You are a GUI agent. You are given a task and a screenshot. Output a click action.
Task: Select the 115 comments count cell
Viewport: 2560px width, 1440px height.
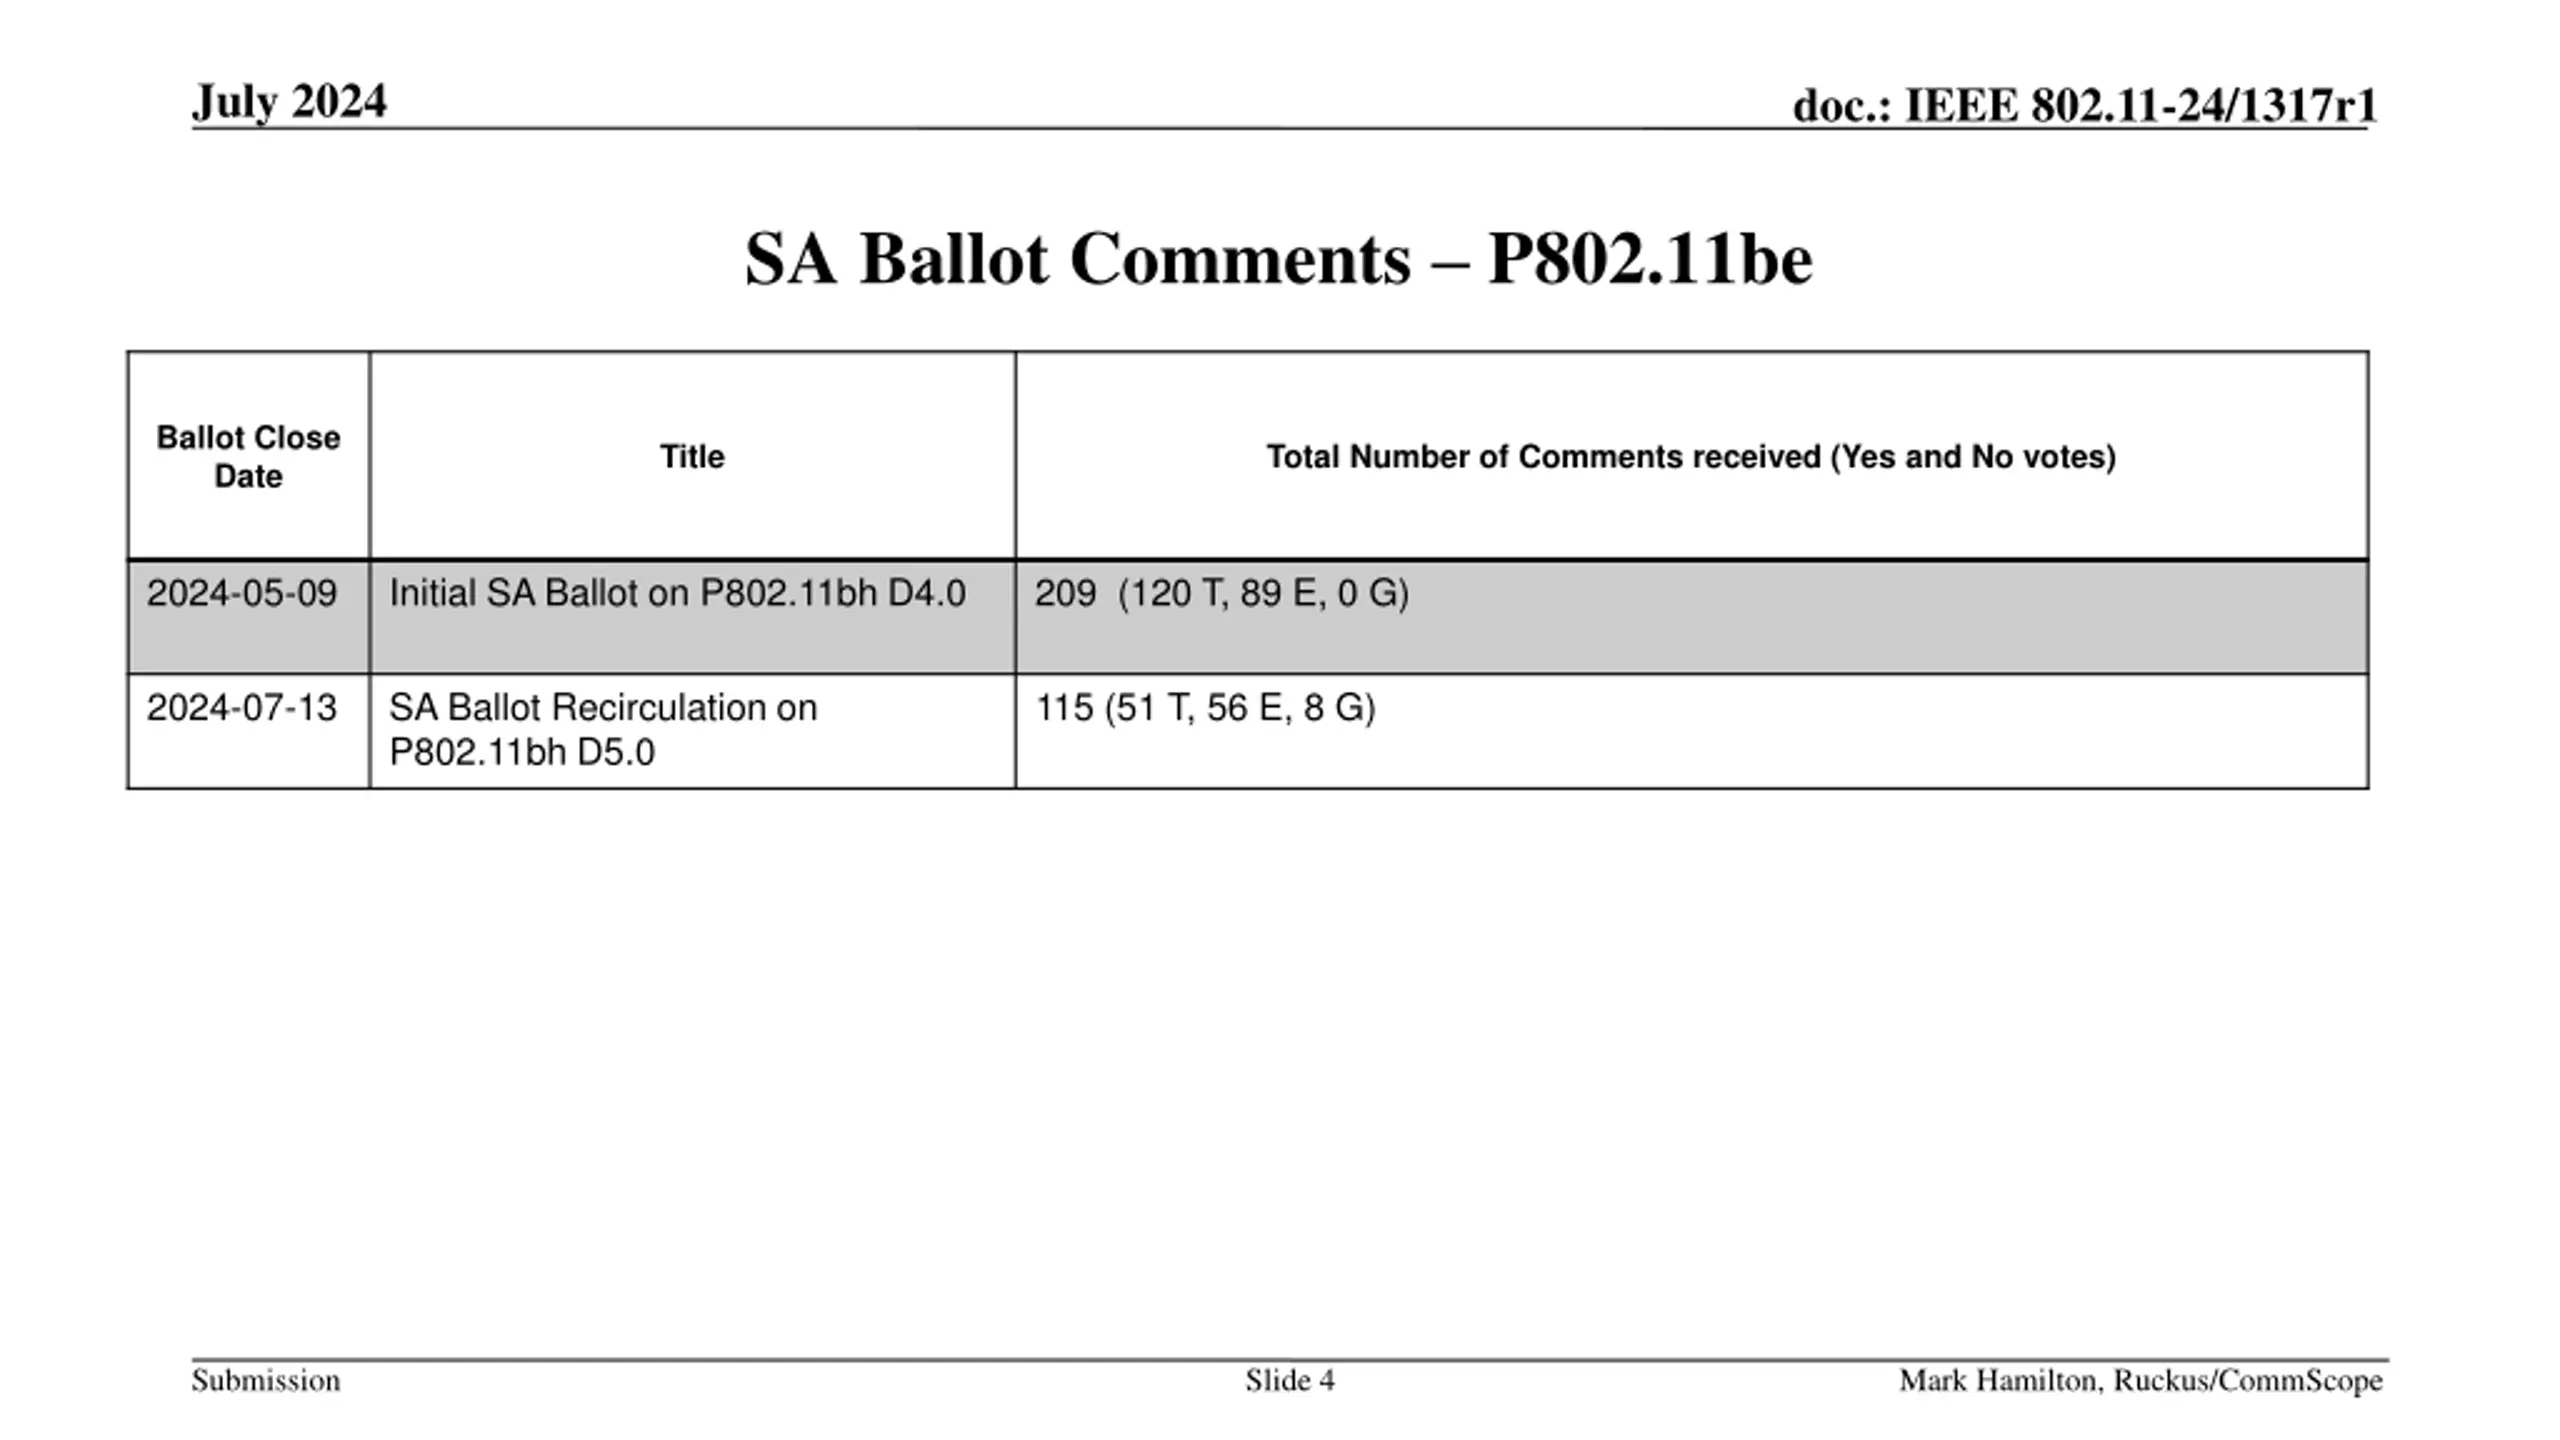(1064, 708)
